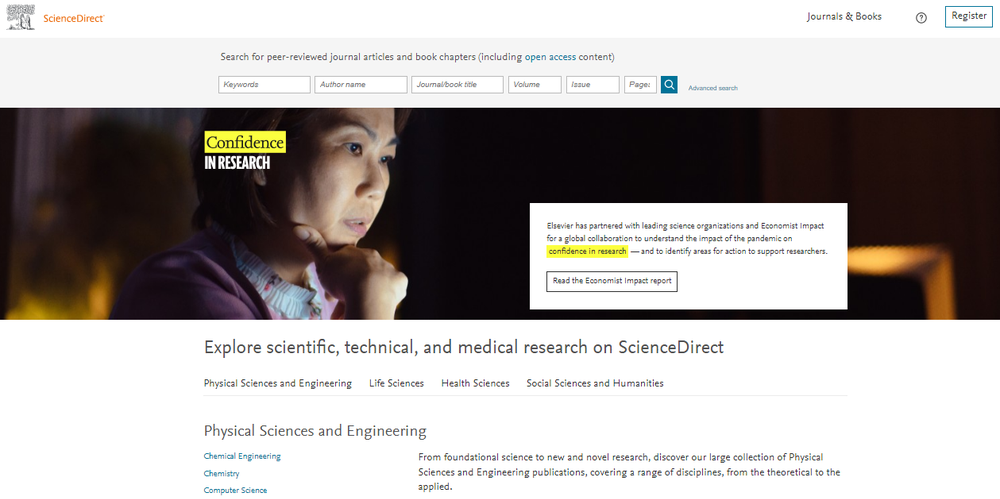This screenshot has width=1000, height=499.
Task: Open Journals & Books
Action: click(x=844, y=17)
